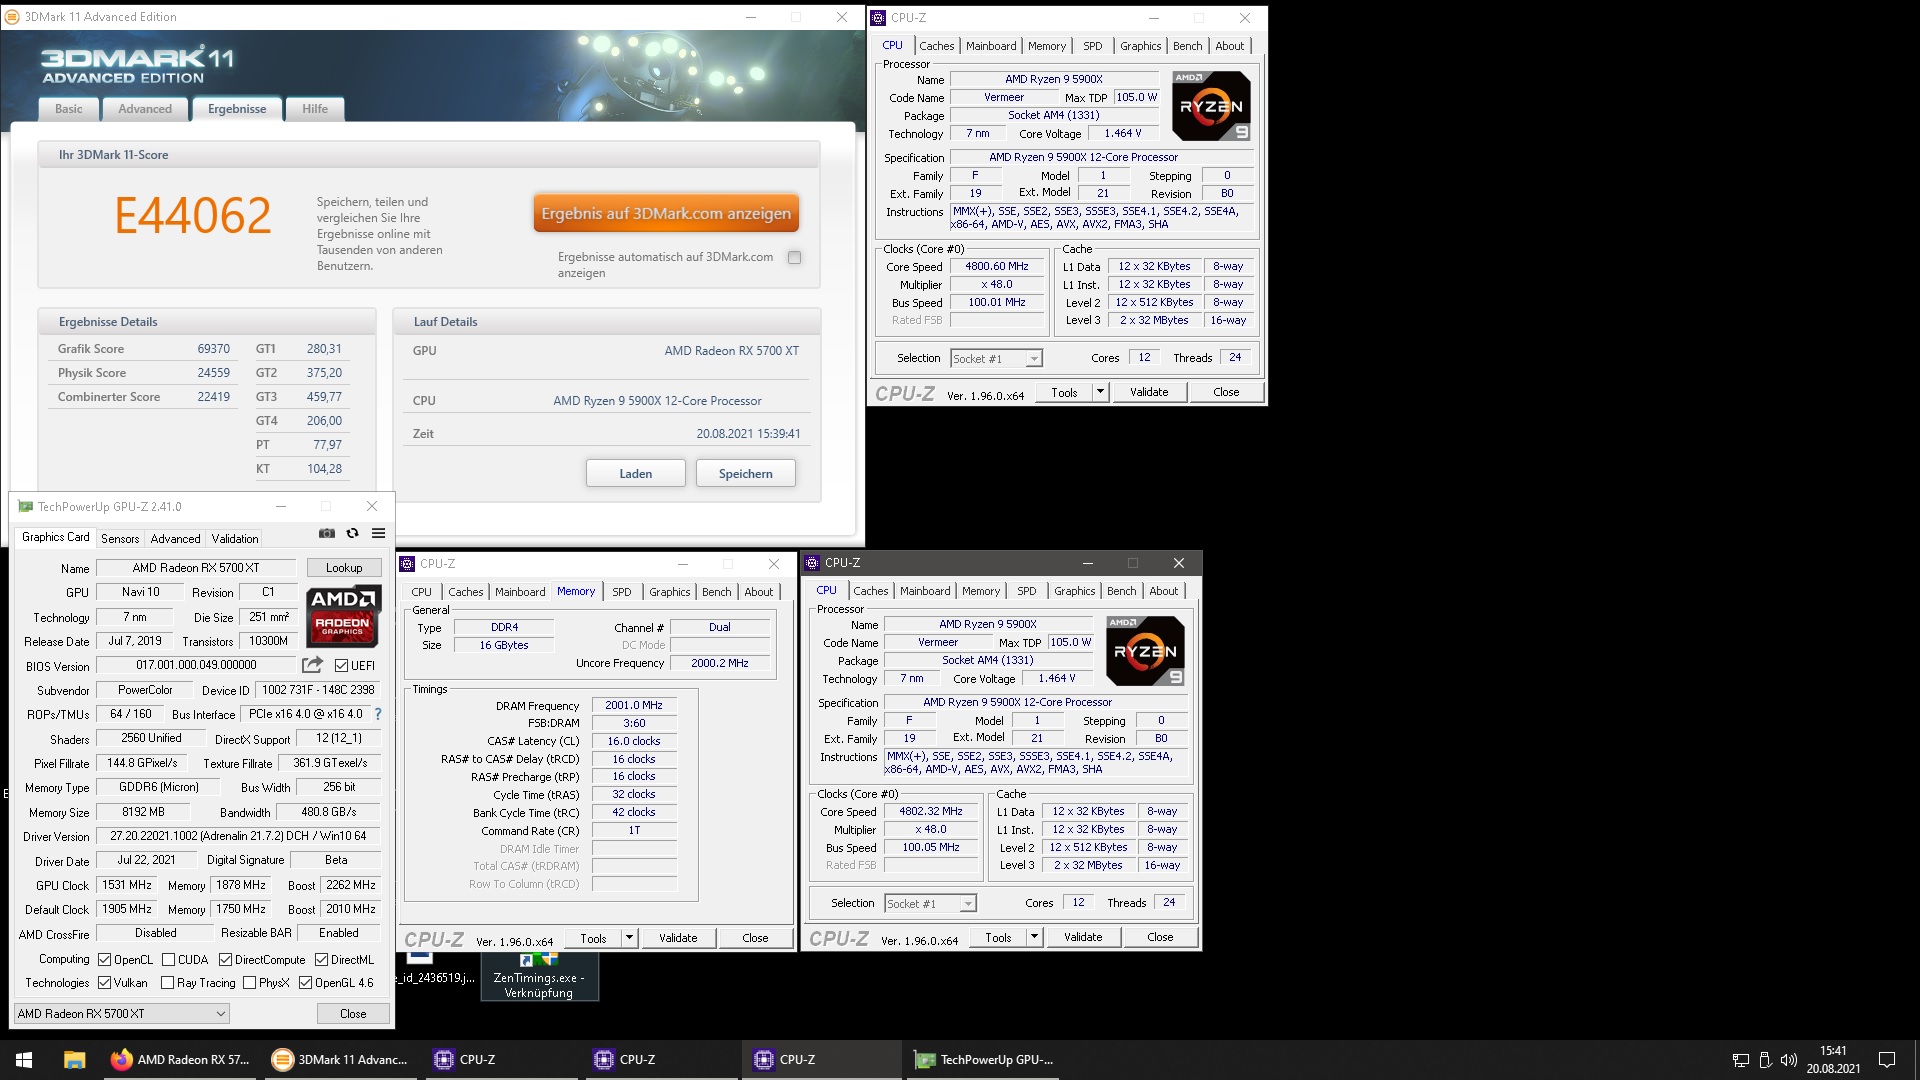Toggle auto-show results on 3DMark.com checkbox
1920x1080 pixels.
point(794,257)
